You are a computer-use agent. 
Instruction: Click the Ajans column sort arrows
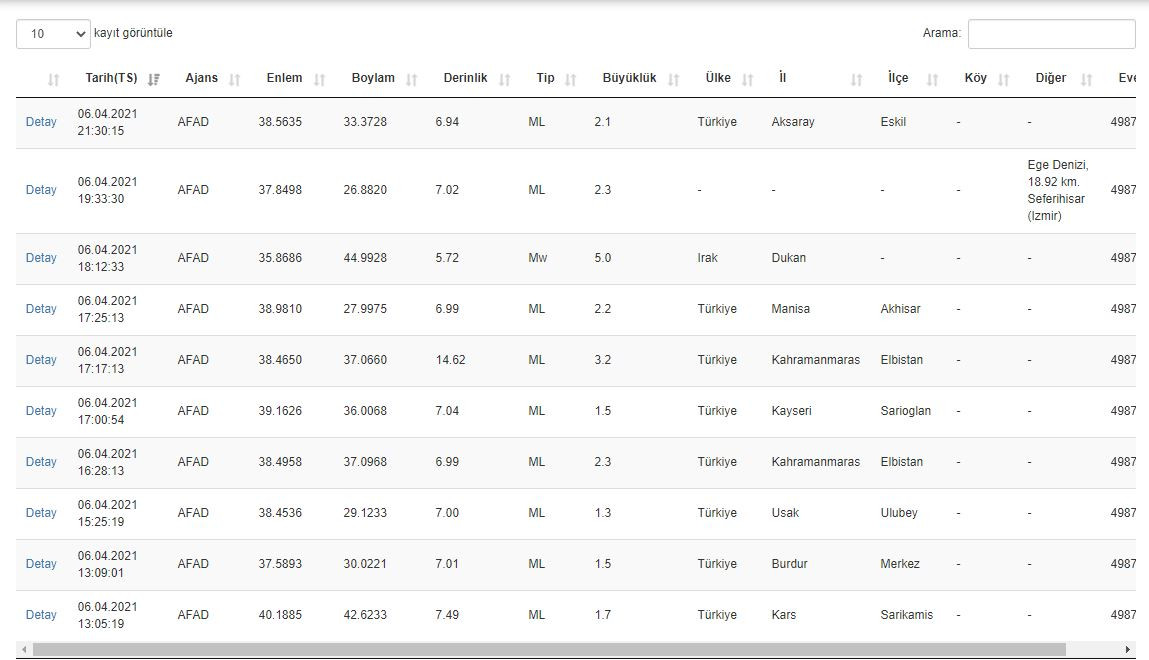coord(235,79)
